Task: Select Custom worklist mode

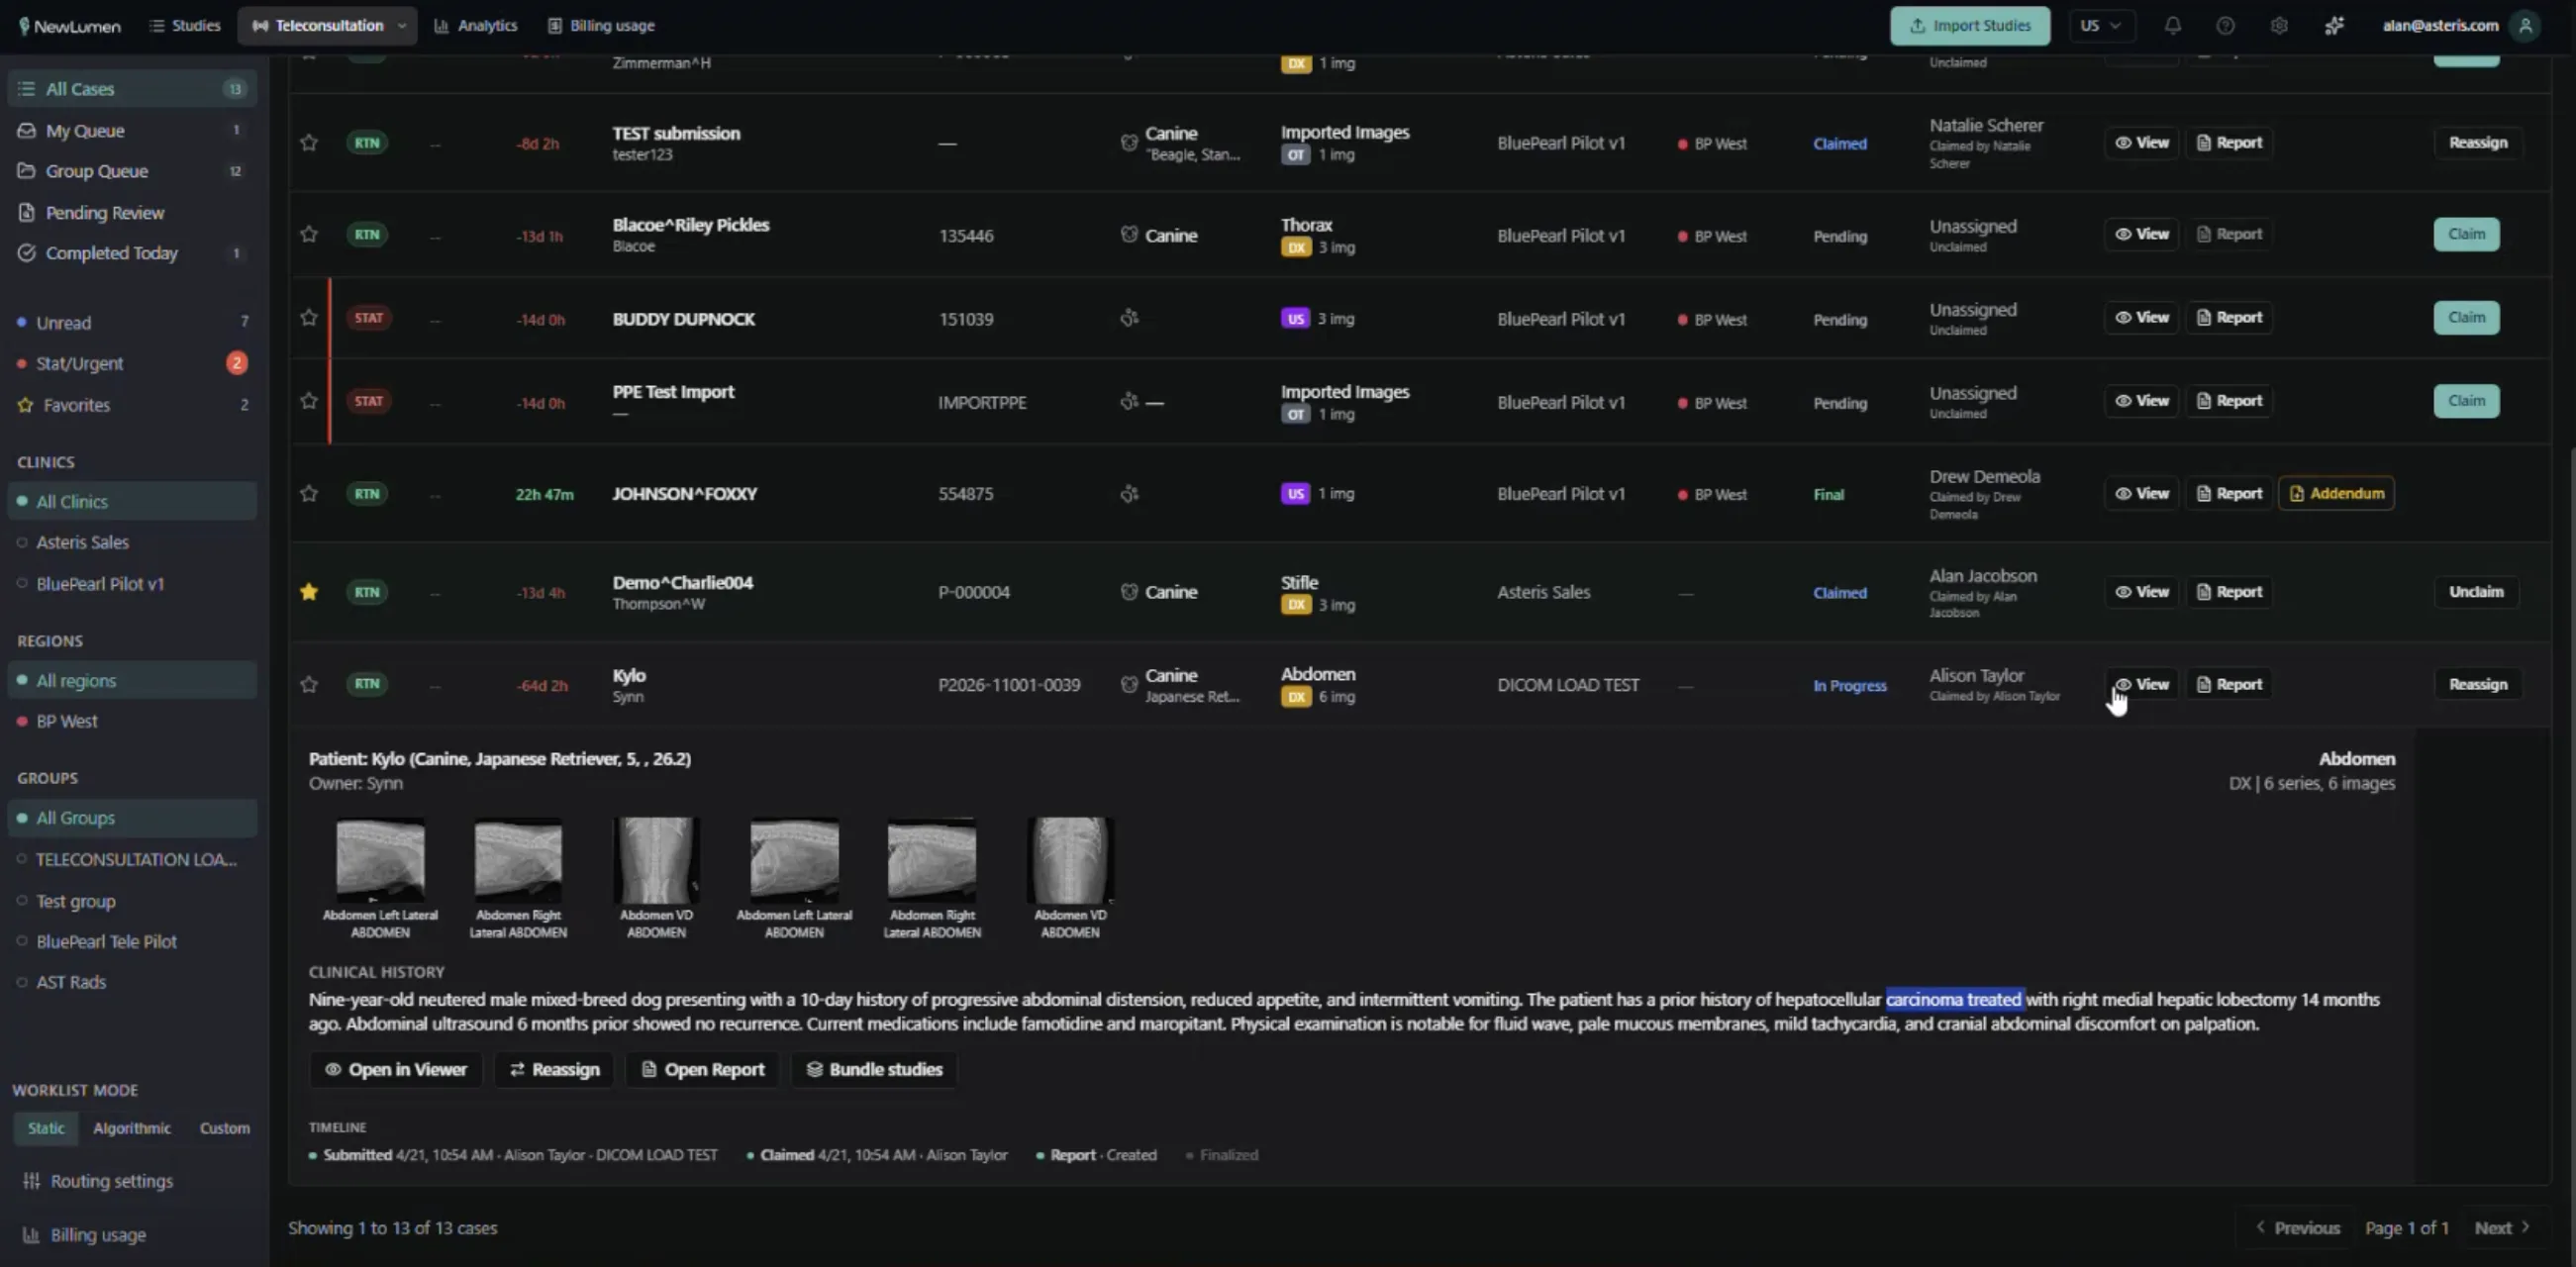Action: tap(225, 1128)
